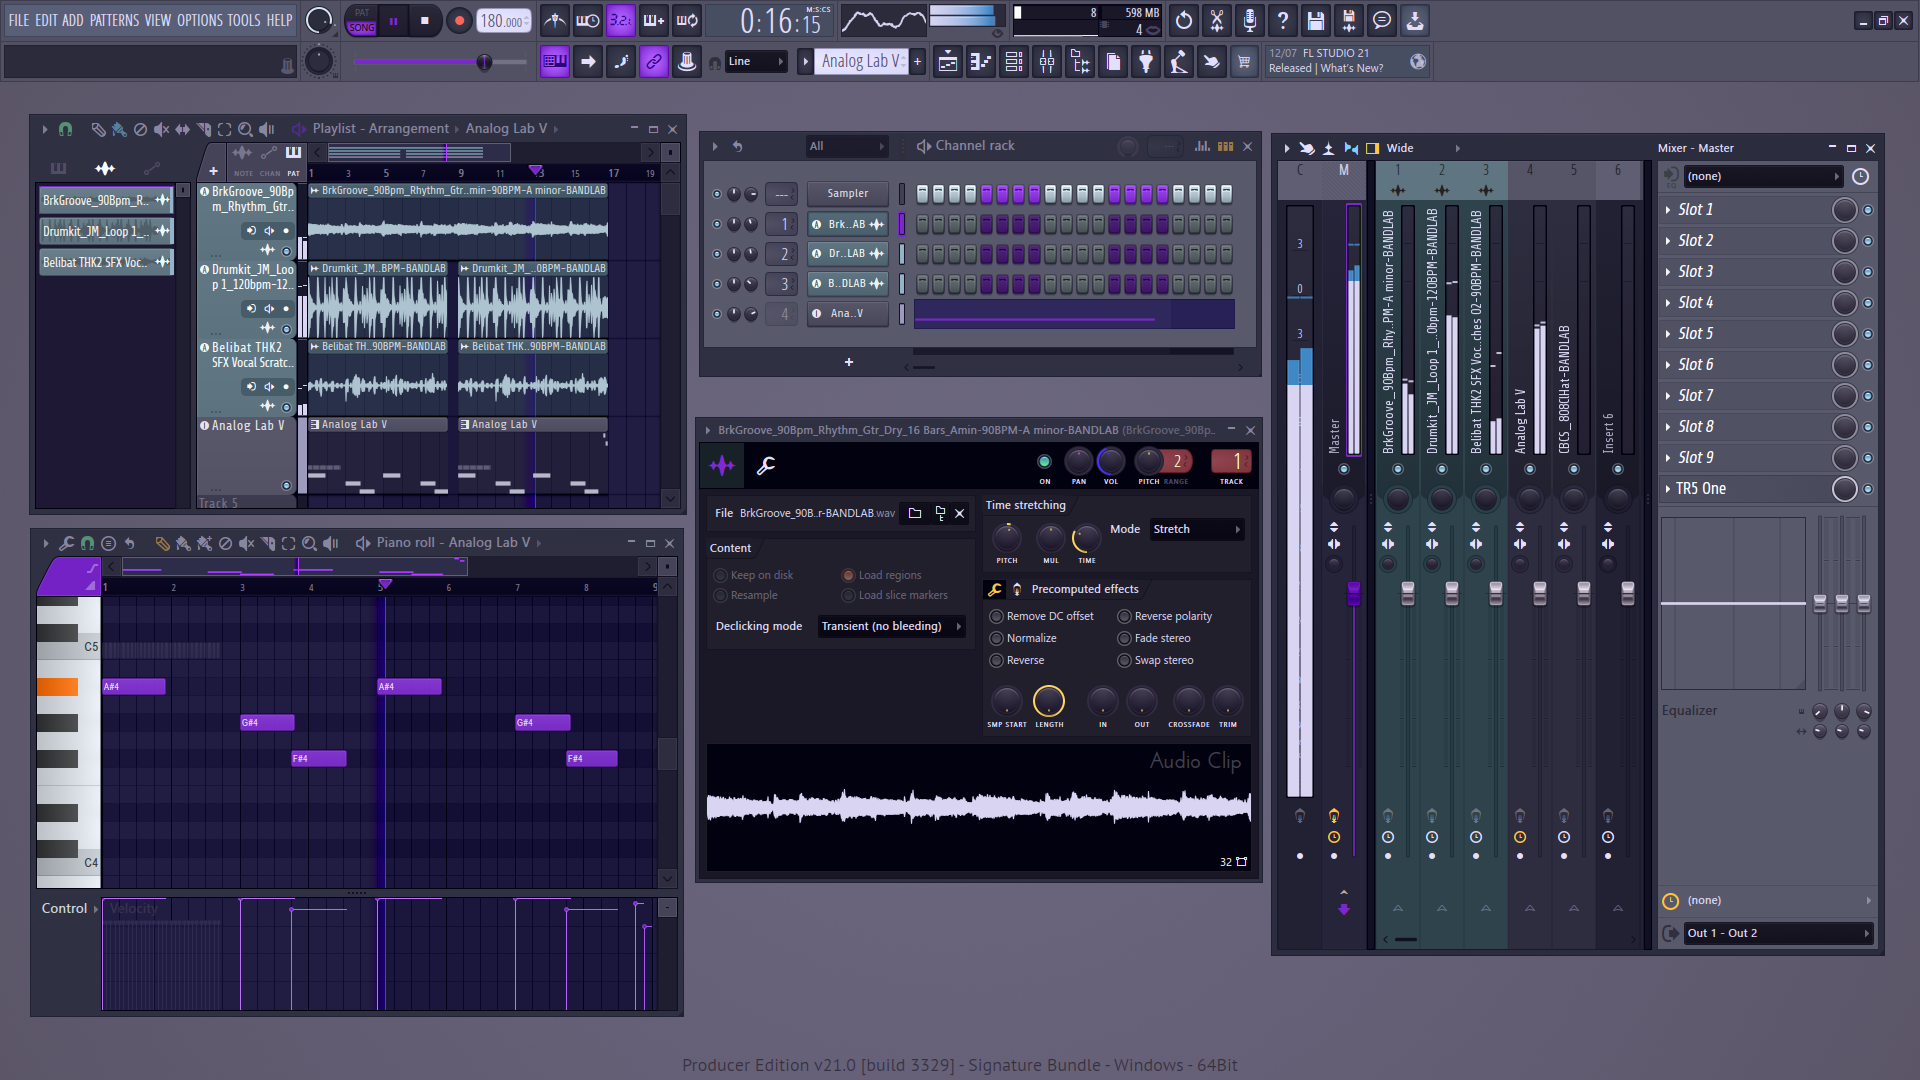Select the Load regions radio button
Image resolution: width=1920 pixels, height=1080 pixels.
(848, 575)
